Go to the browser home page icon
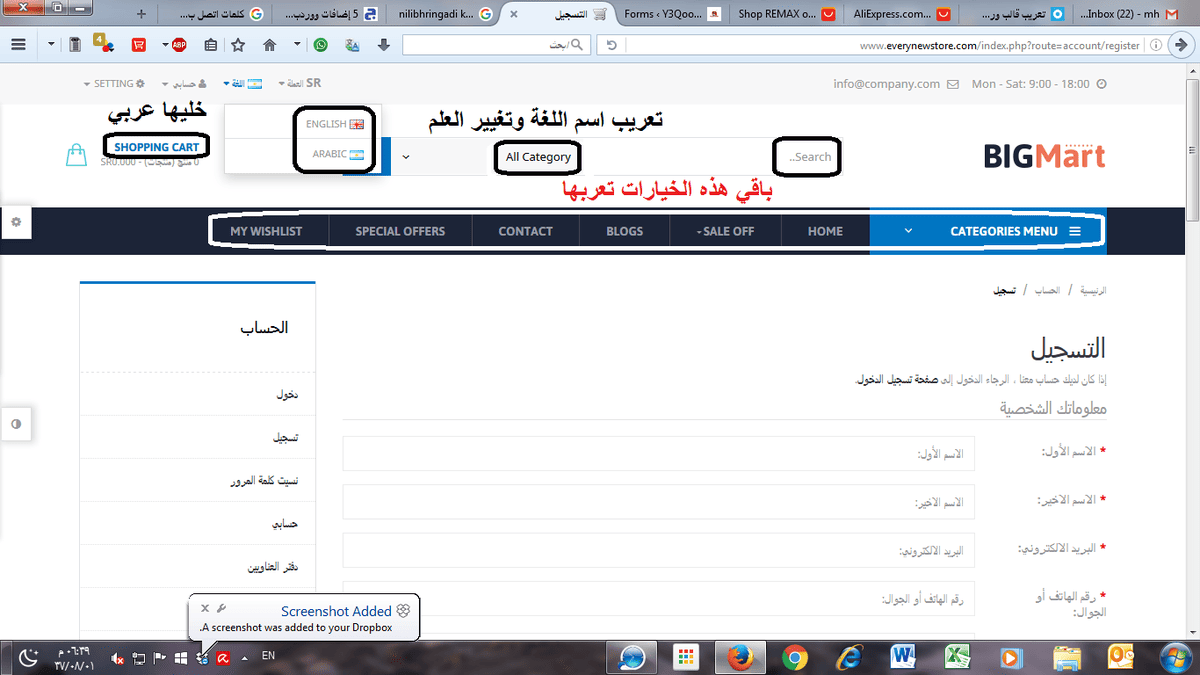Image resolution: width=1200 pixels, height=675 pixels. 269,45
